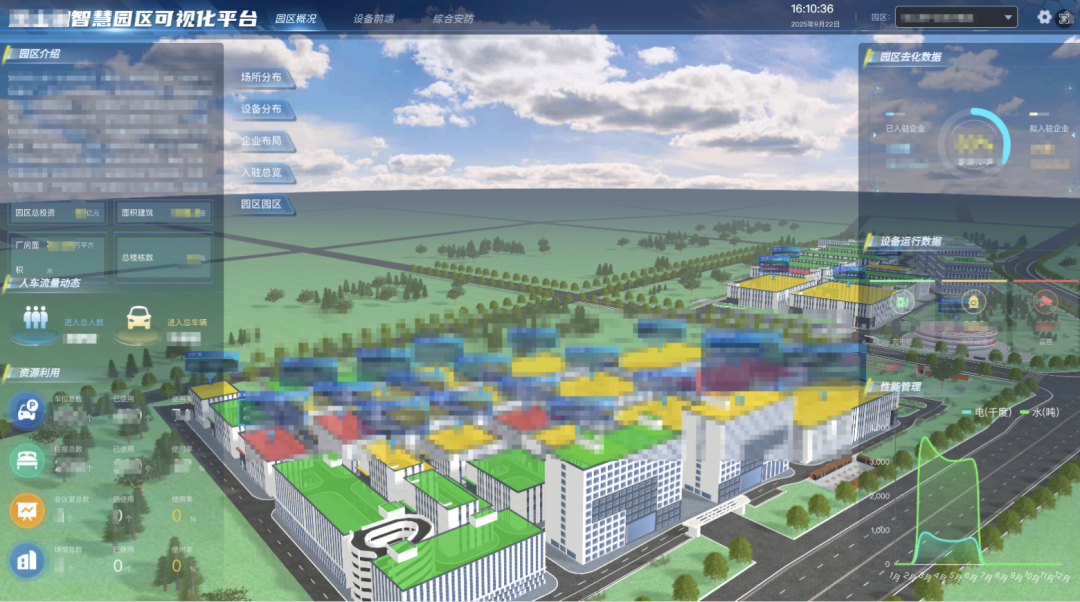This screenshot has height=602, width=1080.
Task: Click the 进入总人数 label
Action: pos(84,322)
